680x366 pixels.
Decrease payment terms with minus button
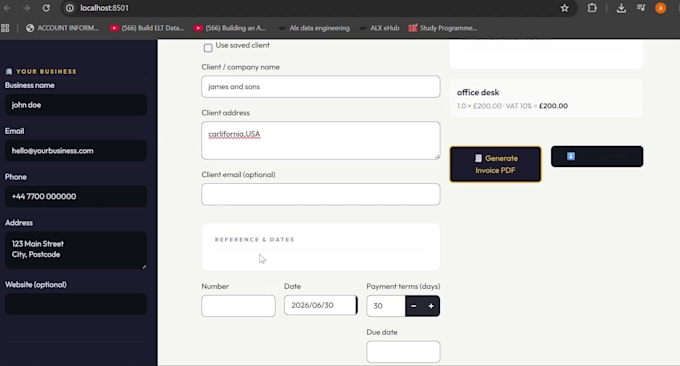414,306
